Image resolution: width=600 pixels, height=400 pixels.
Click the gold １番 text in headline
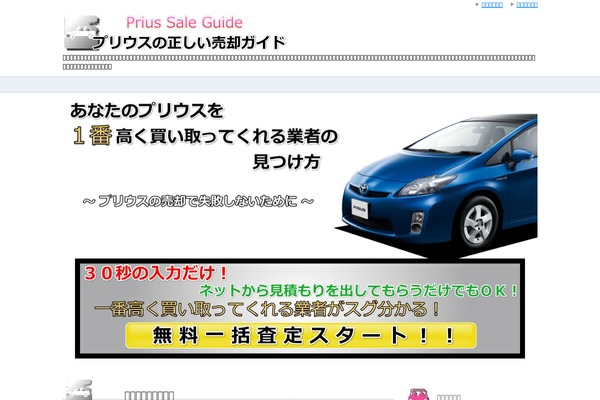(92, 135)
